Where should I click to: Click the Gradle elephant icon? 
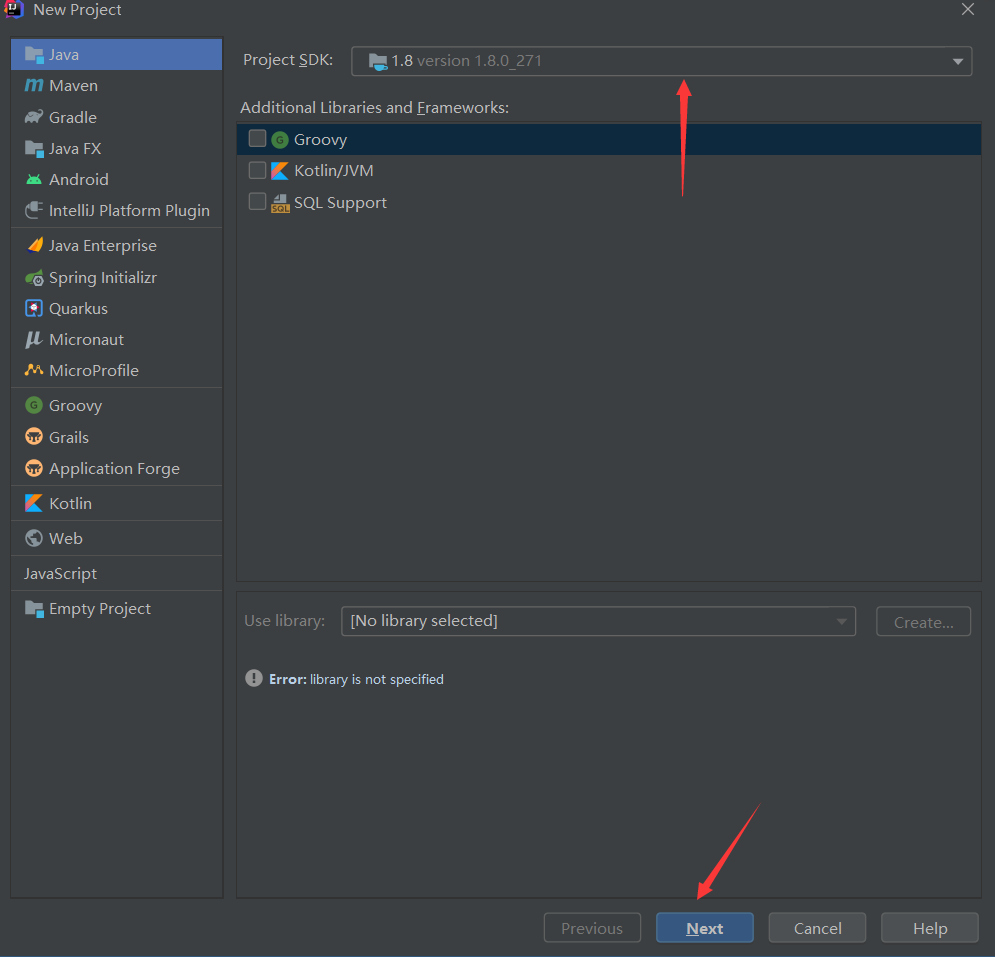(34, 117)
